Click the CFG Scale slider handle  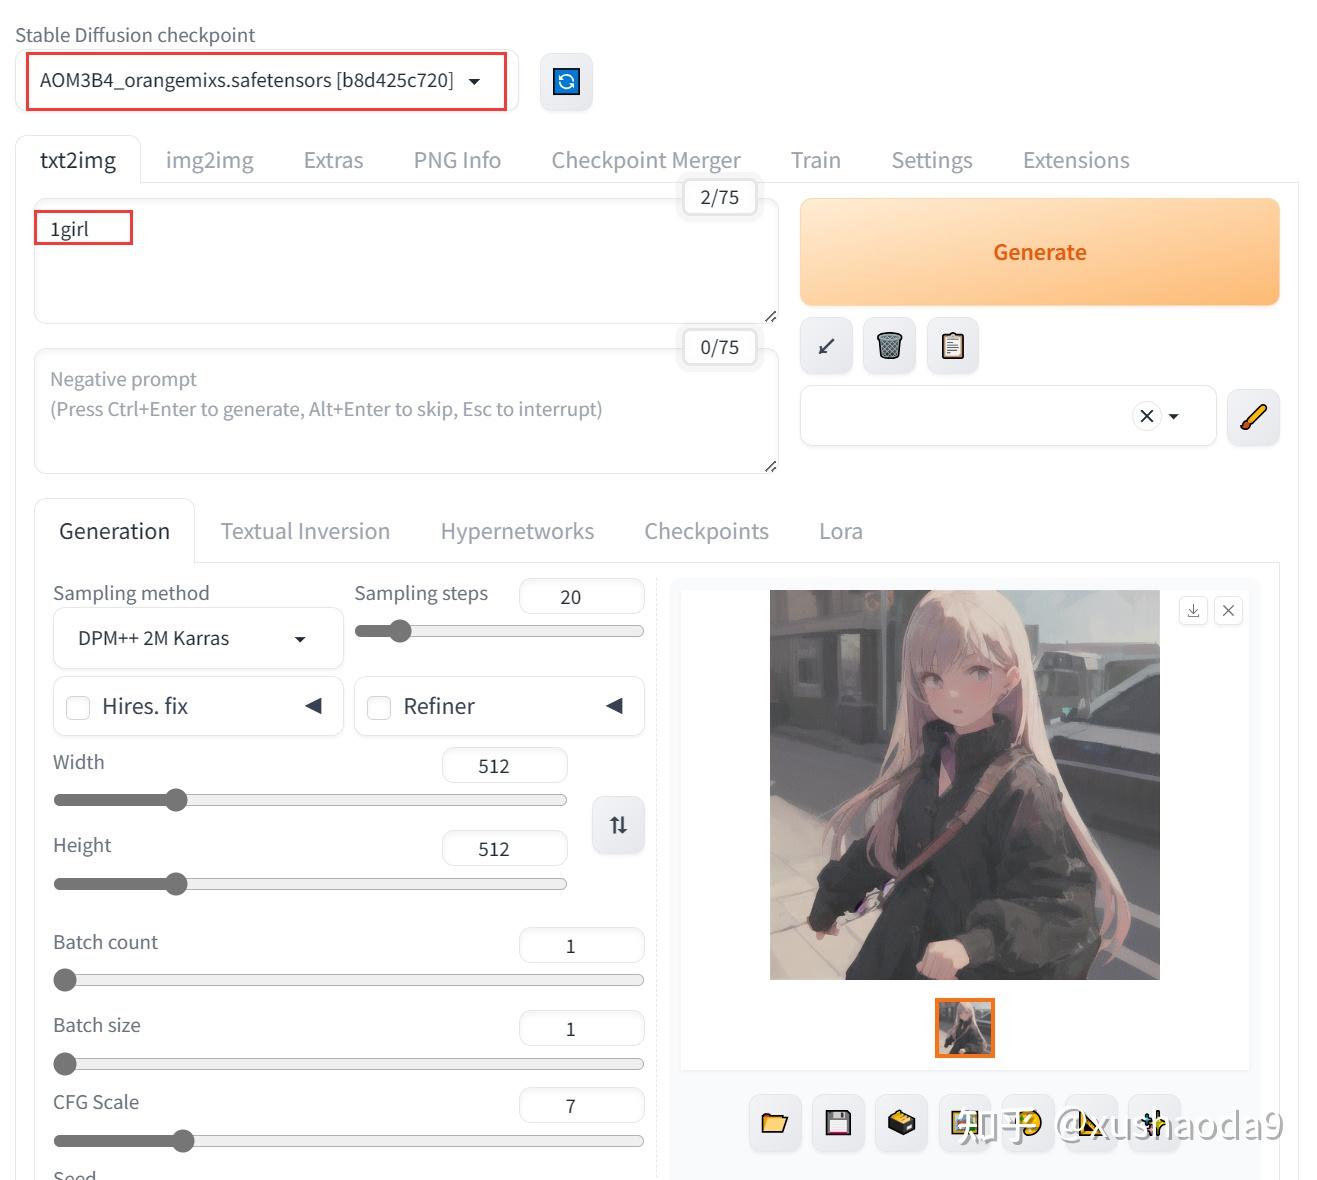182,1141
